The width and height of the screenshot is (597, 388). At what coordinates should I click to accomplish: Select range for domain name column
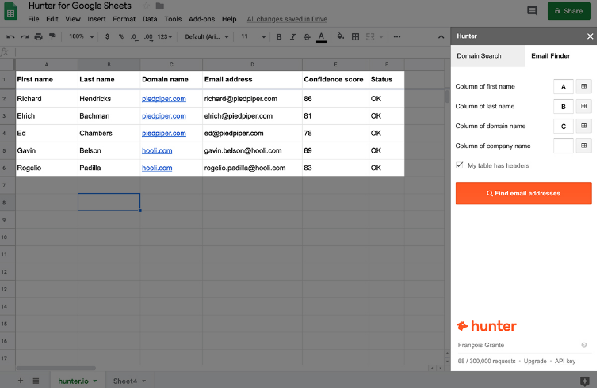(x=584, y=126)
